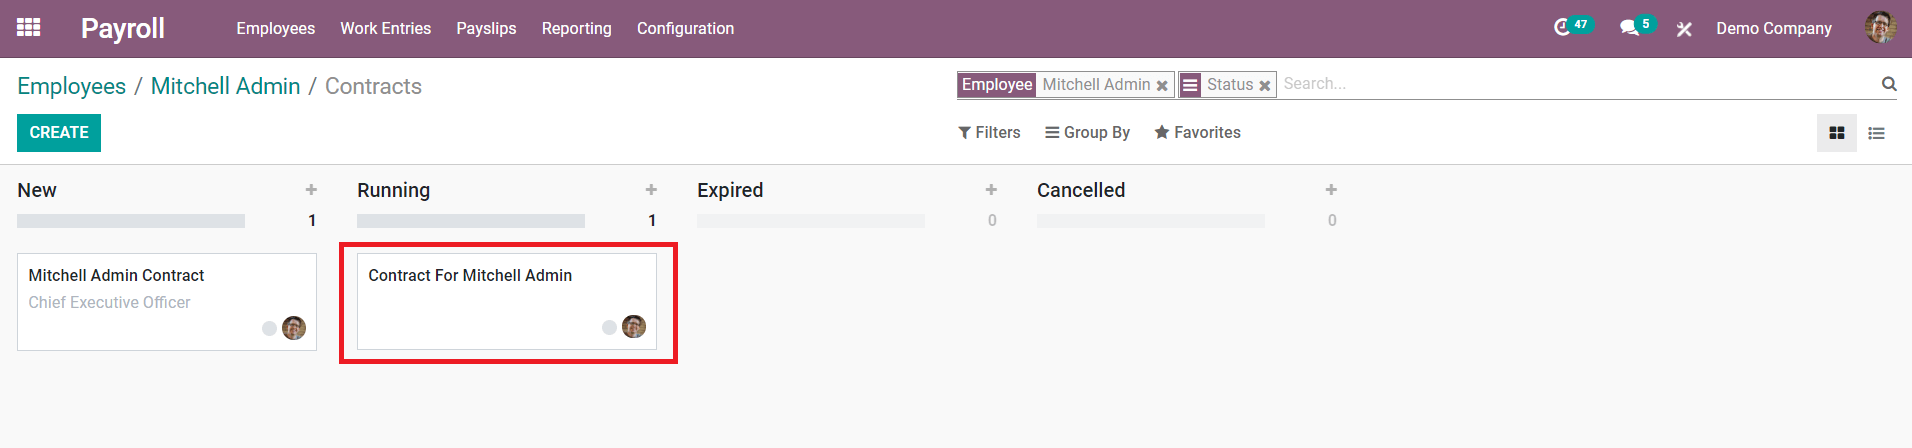This screenshot has width=1912, height=448.
Task: Switch to List view icon
Action: pos(1877,133)
